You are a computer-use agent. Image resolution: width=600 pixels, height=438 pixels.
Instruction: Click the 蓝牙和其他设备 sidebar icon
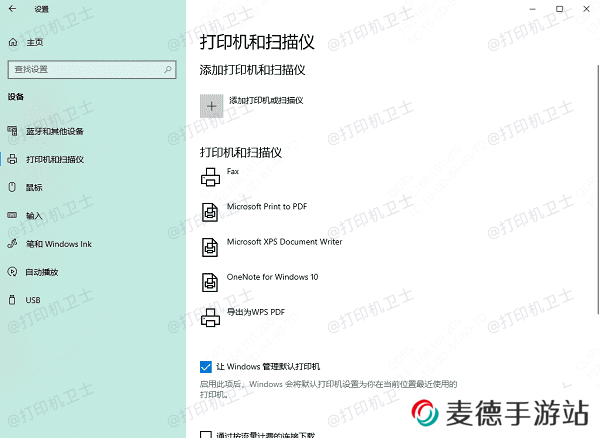(x=12, y=131)
